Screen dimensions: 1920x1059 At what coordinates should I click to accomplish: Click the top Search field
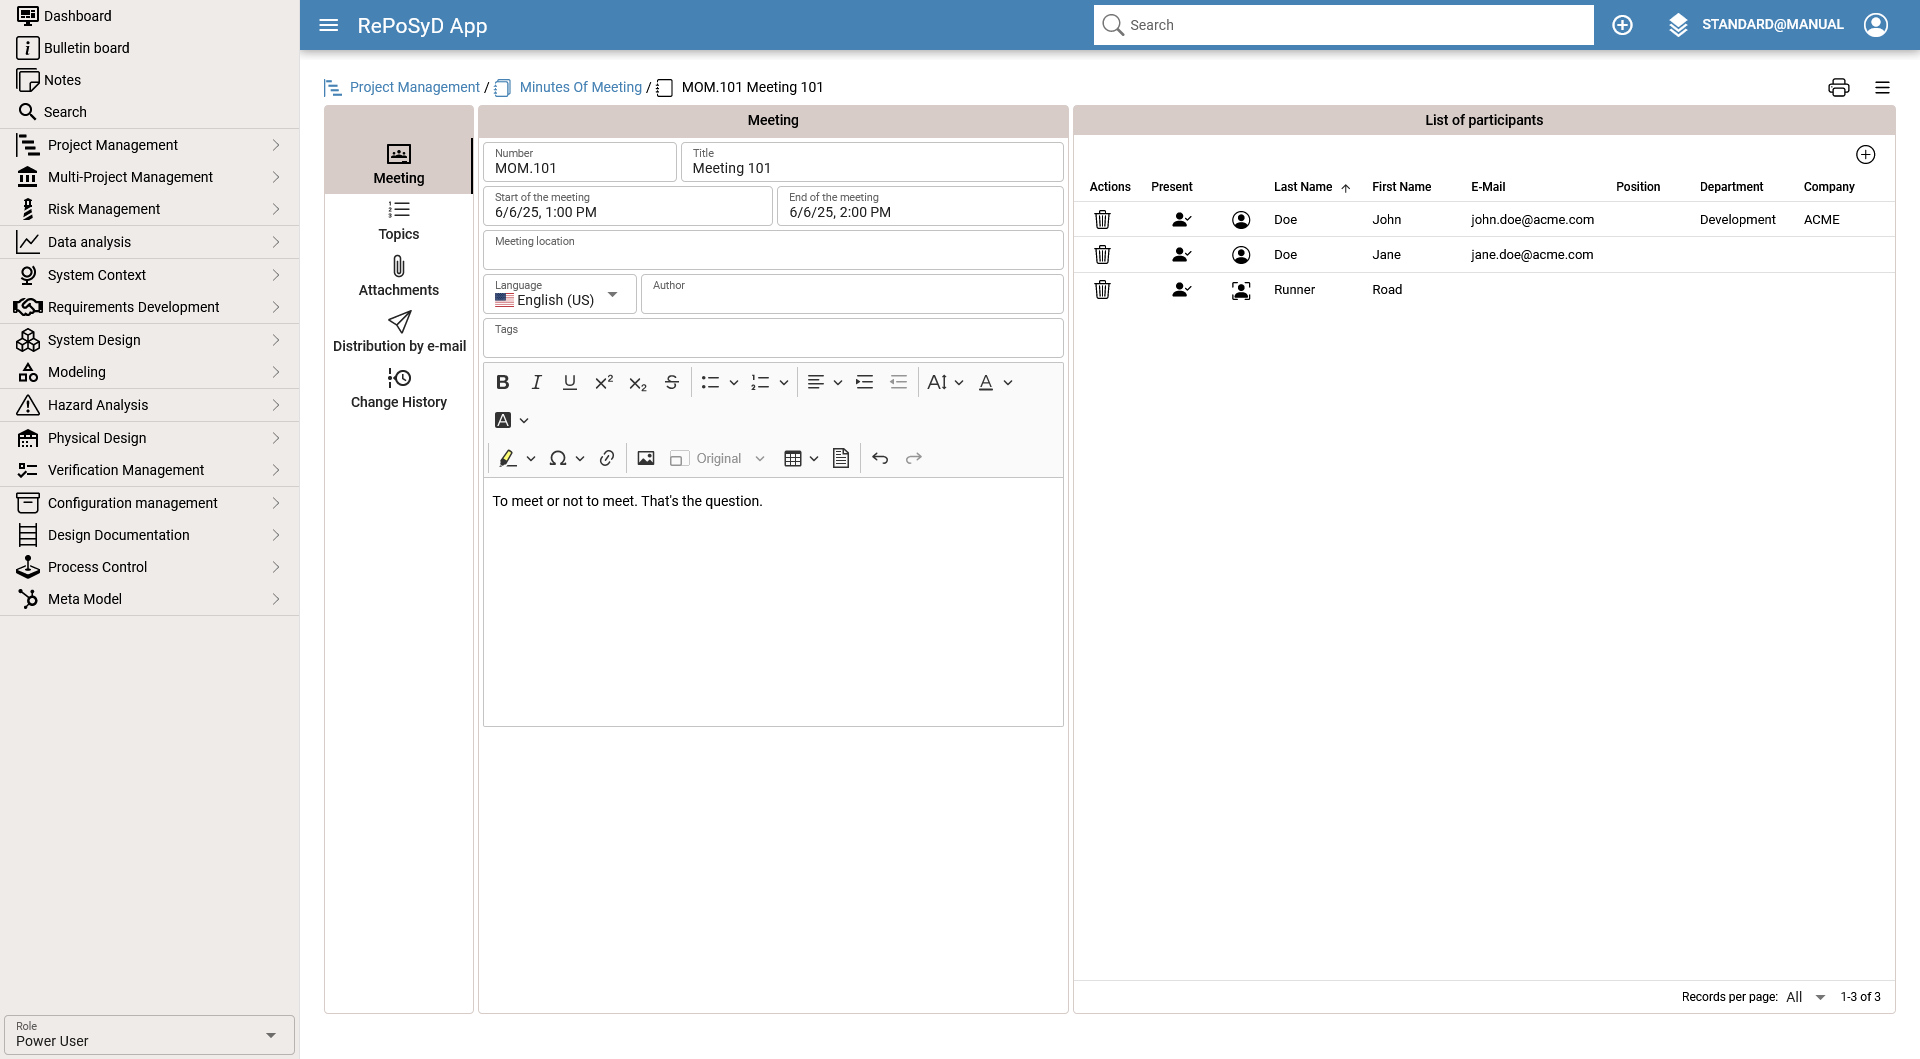pos(1343,25)
